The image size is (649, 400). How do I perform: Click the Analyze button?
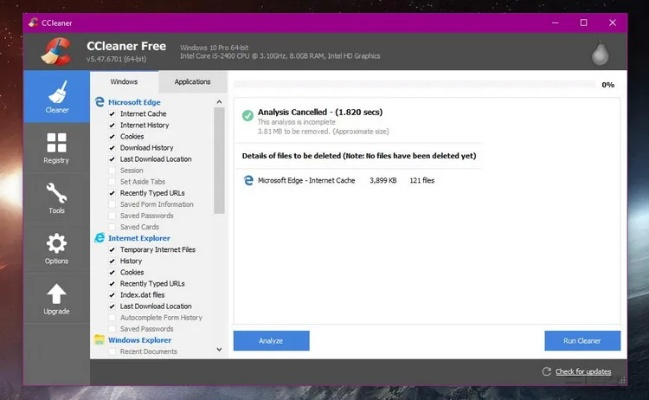pos(271,341)
